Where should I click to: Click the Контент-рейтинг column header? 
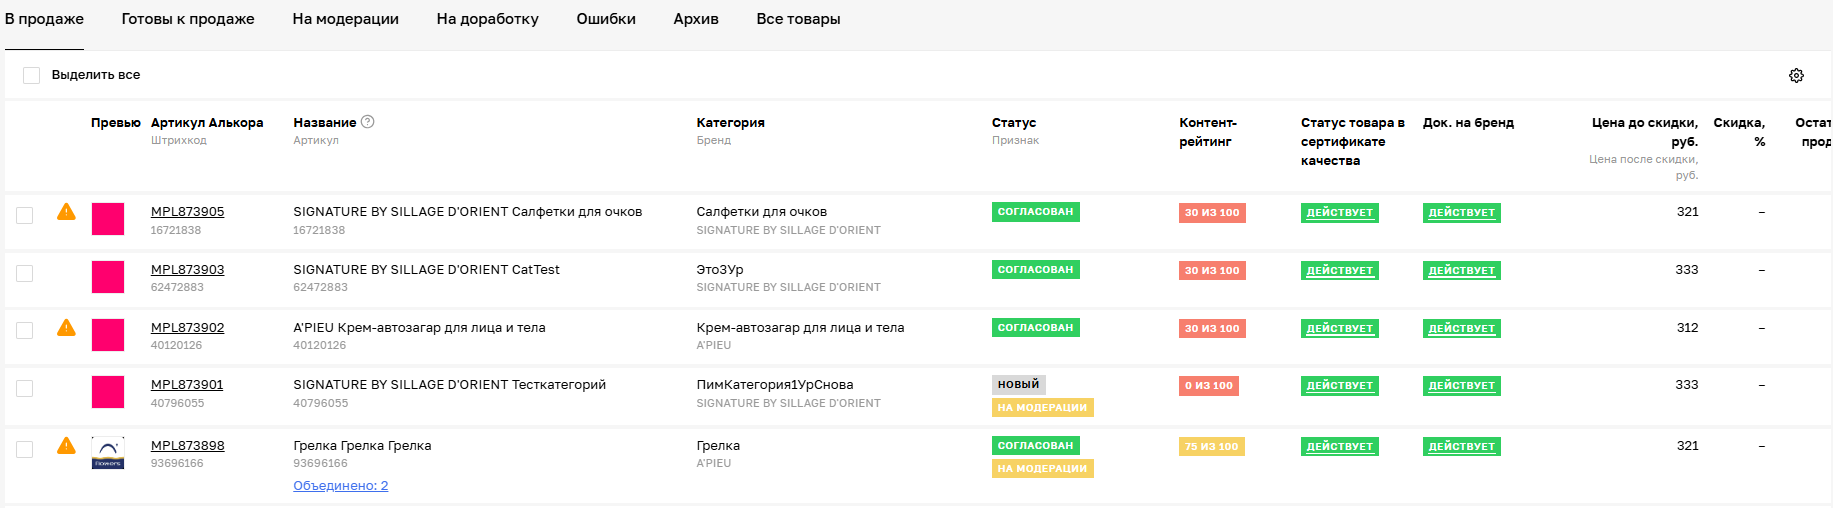tap(1208, 132)
